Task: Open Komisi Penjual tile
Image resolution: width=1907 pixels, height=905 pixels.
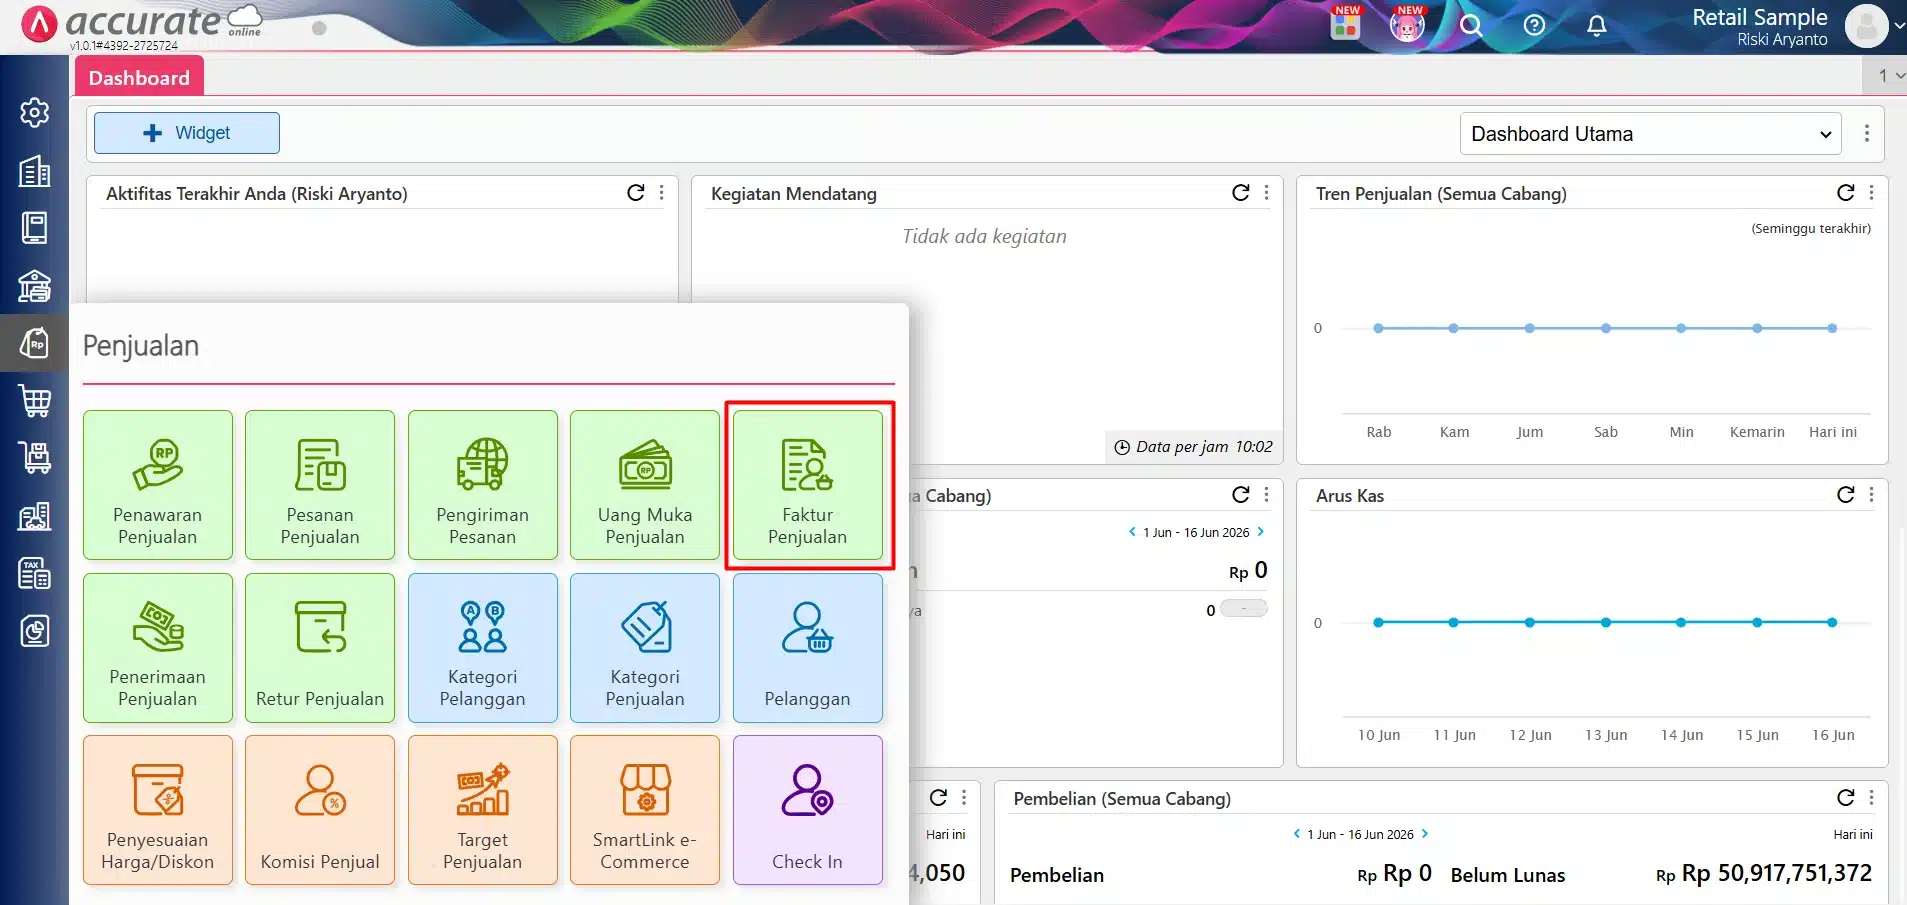Action: click(x=320, y=810)
